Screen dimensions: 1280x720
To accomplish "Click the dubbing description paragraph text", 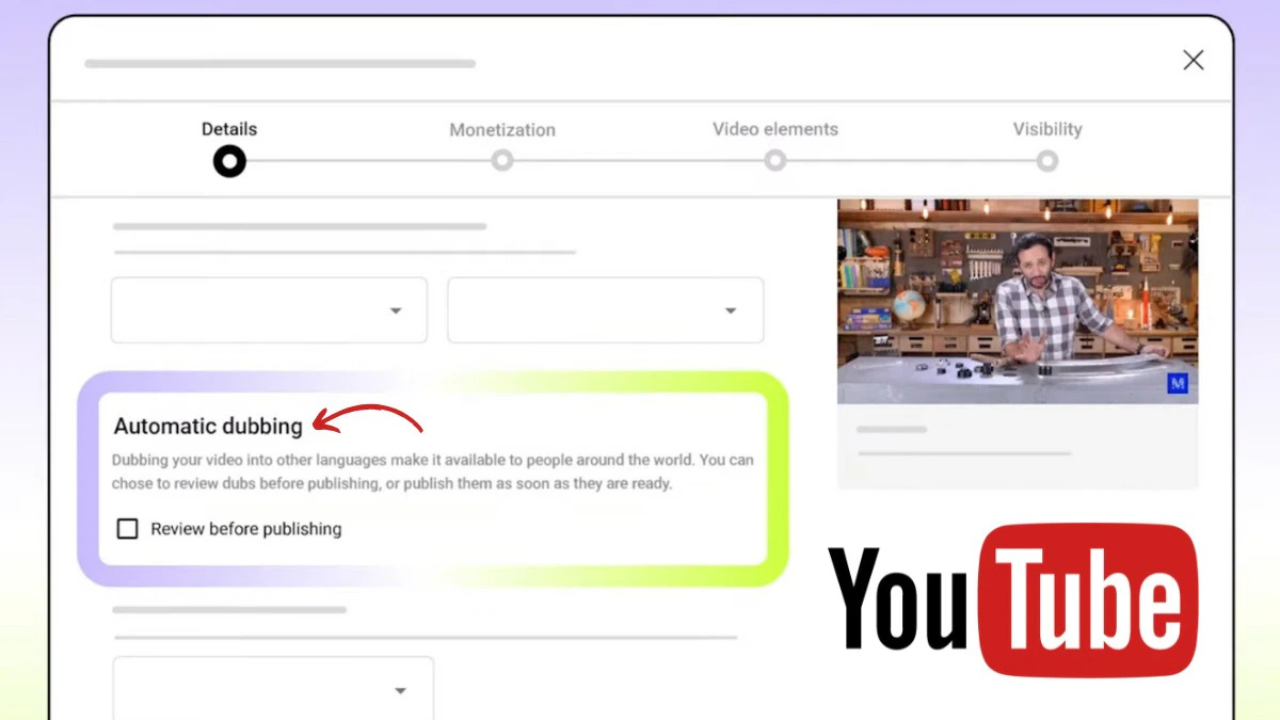I will coord(432,472).
